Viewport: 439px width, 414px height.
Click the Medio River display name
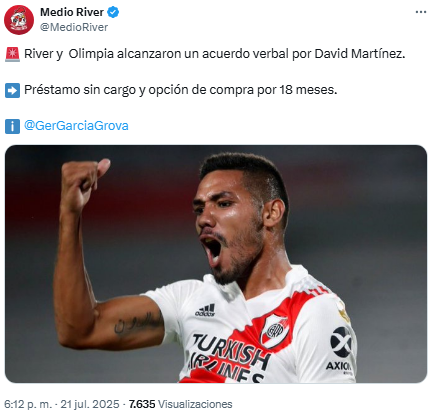coord(72,12)
